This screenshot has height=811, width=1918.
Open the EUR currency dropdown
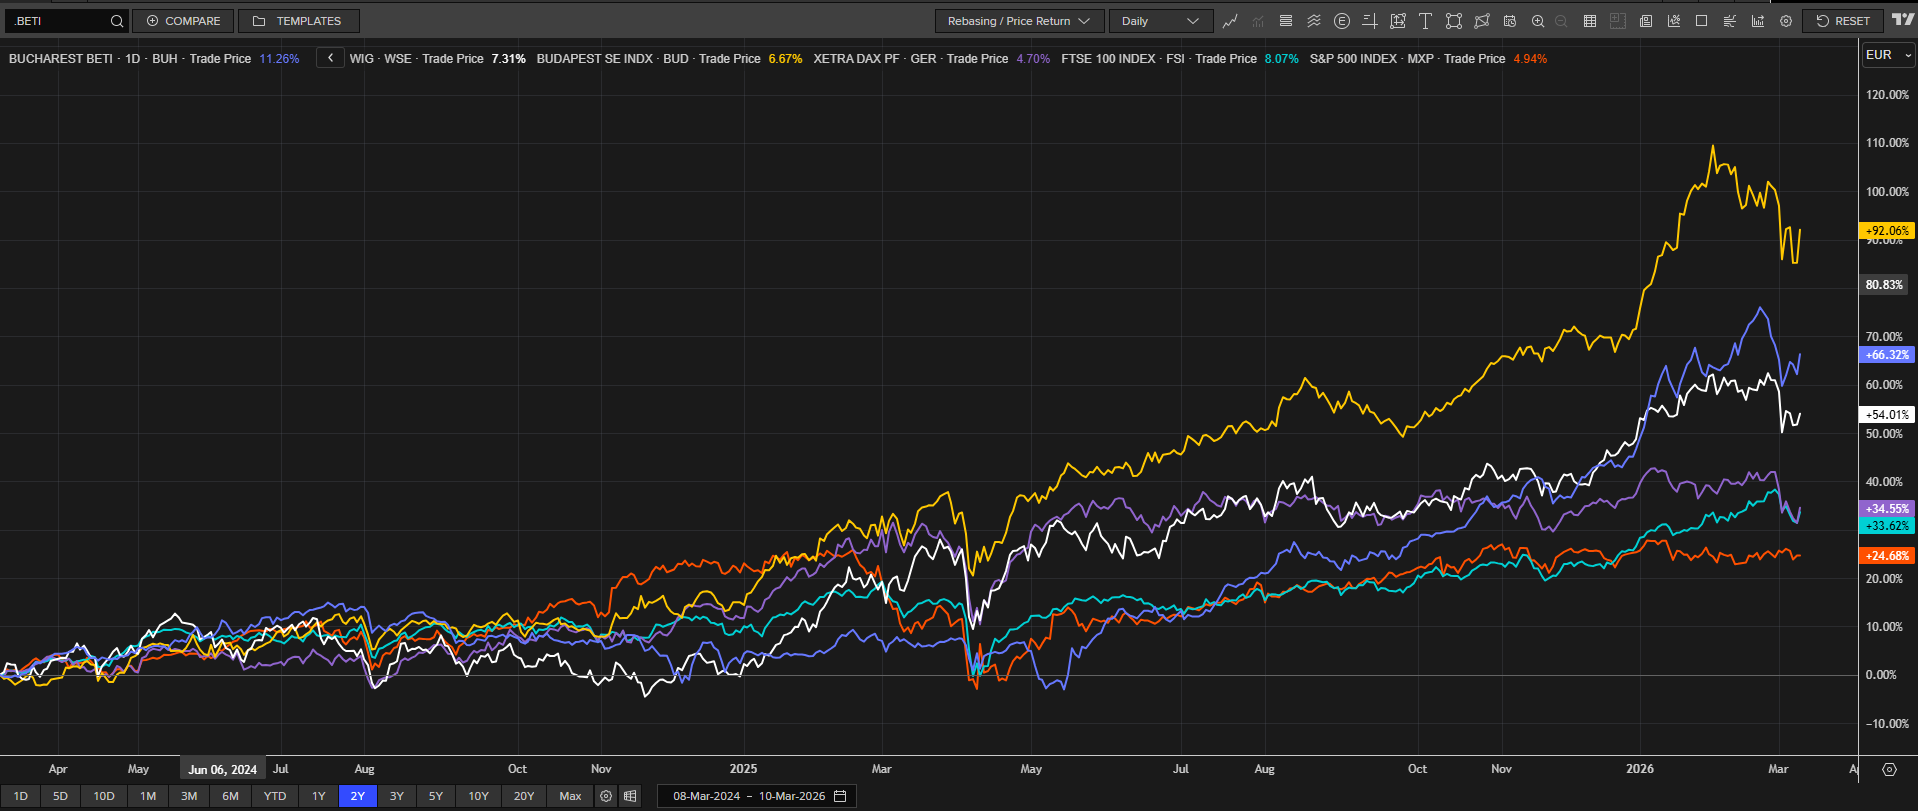[x=1887, y=55]
